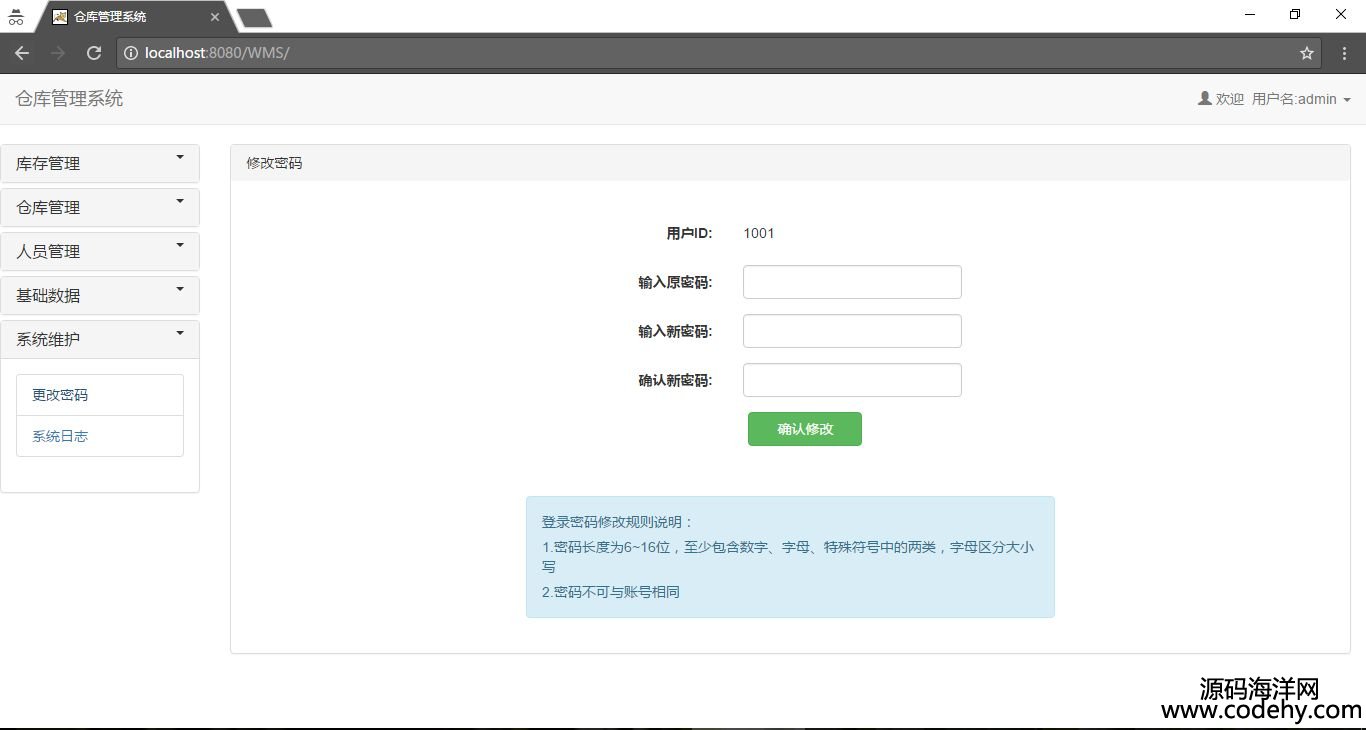Go back with the browser back arrow
The image size is (1366, 730).
22,53
